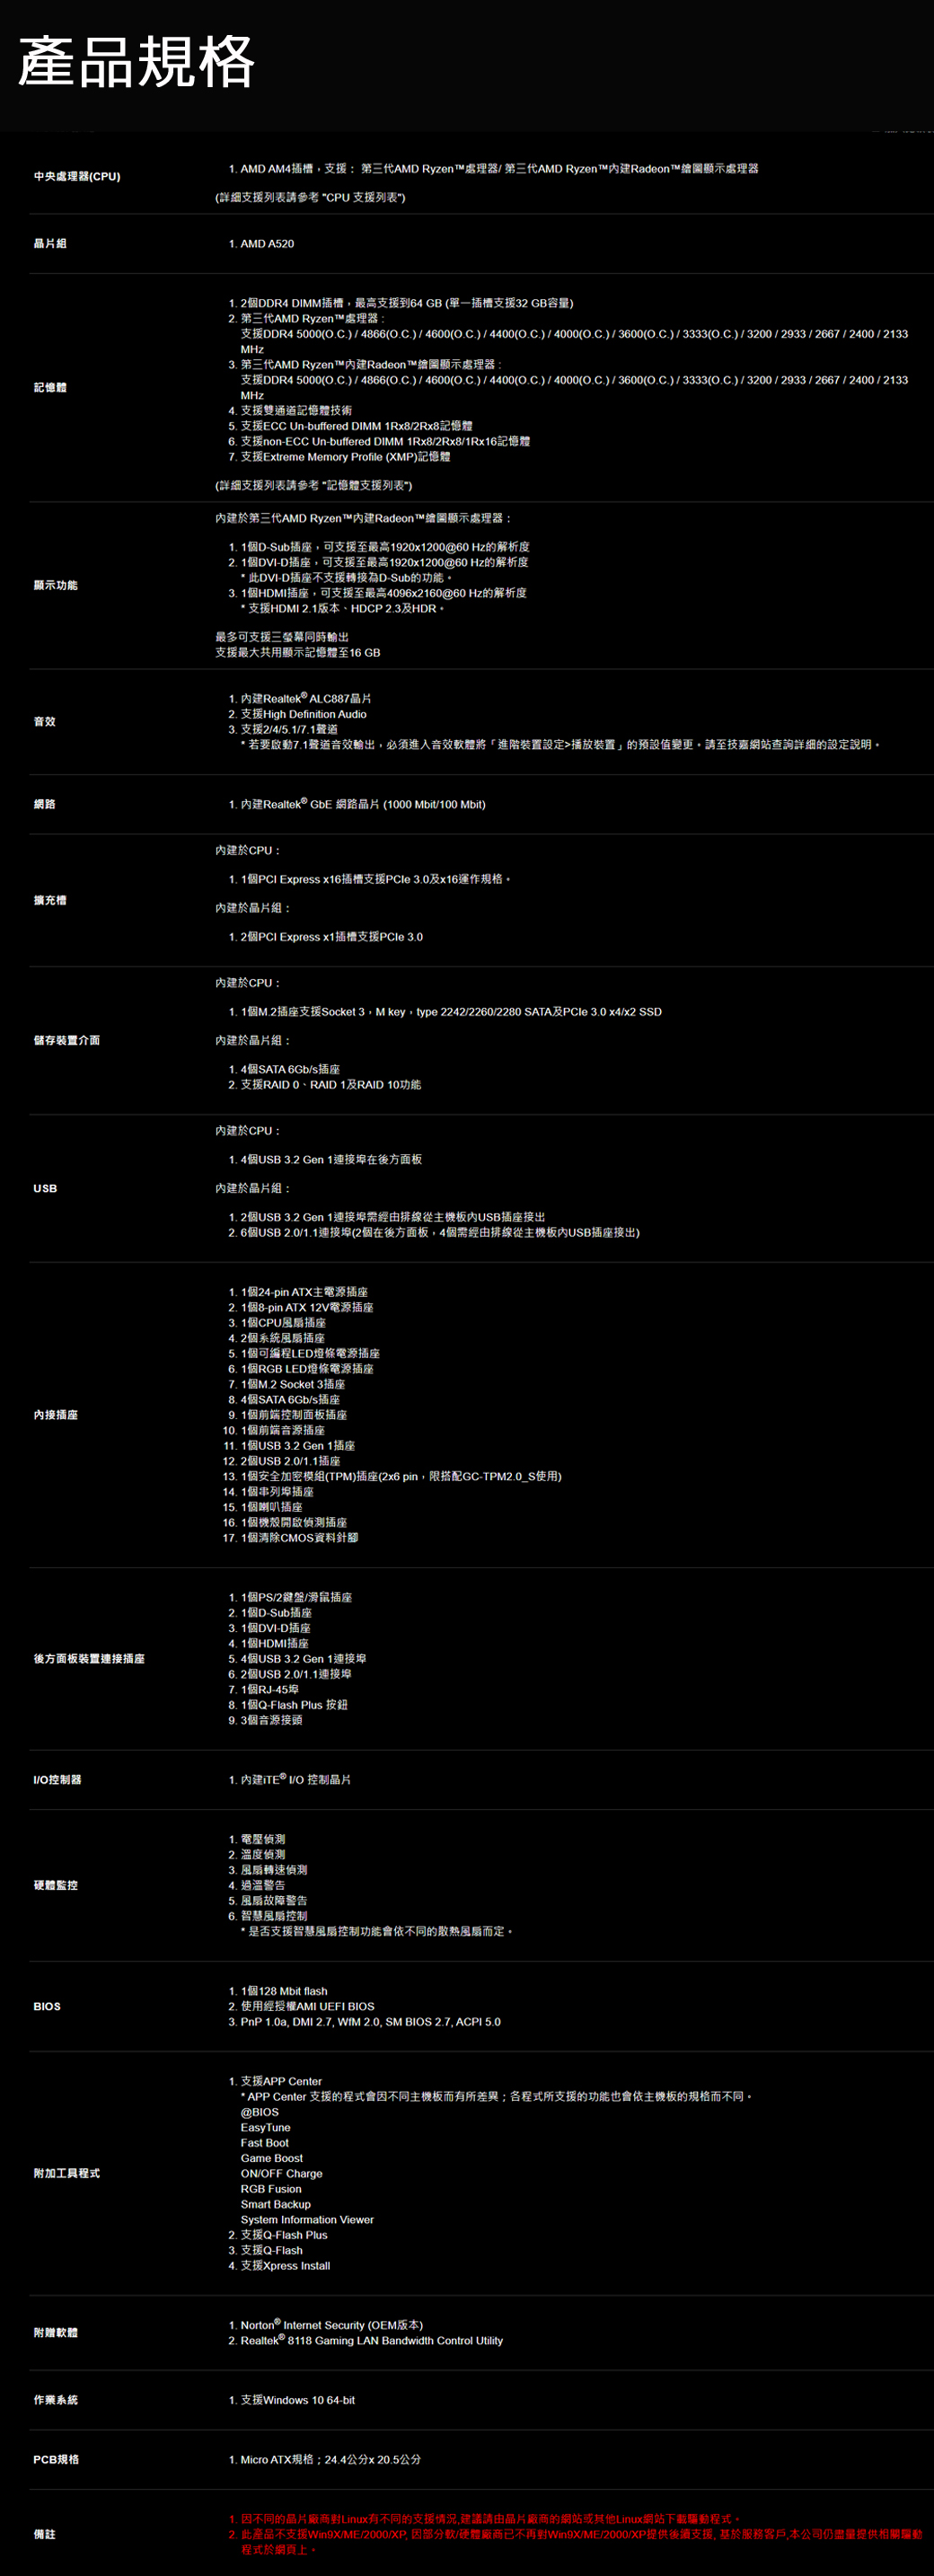Viewport: 934px width, 2576px height.
Task: Select the 儲存裝置介面 row label
Action: (66, 1041)
